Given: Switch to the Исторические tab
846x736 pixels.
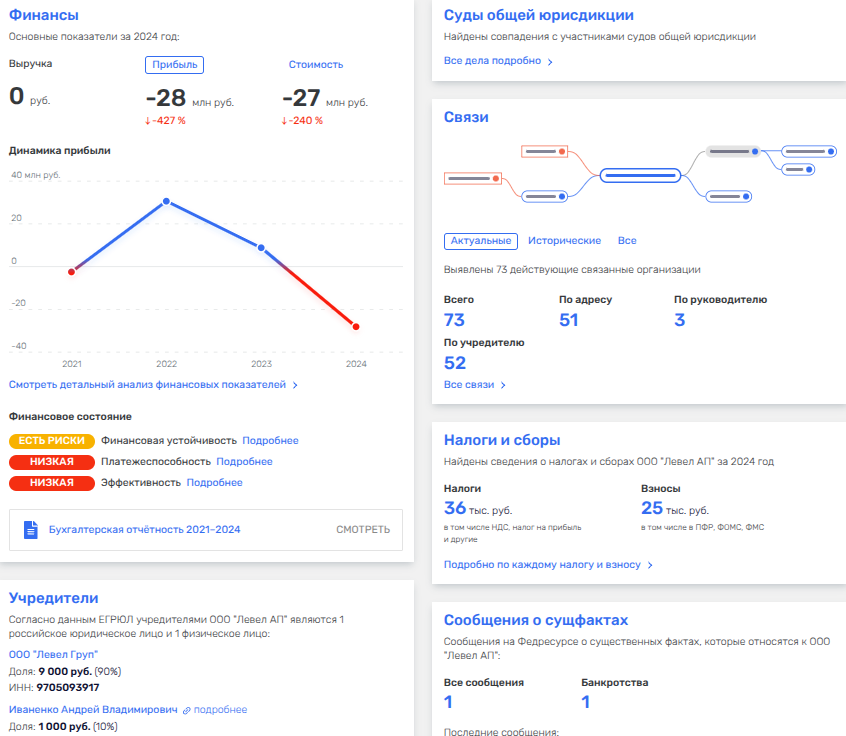Looking at the screenshot, I should coord(564,241).
